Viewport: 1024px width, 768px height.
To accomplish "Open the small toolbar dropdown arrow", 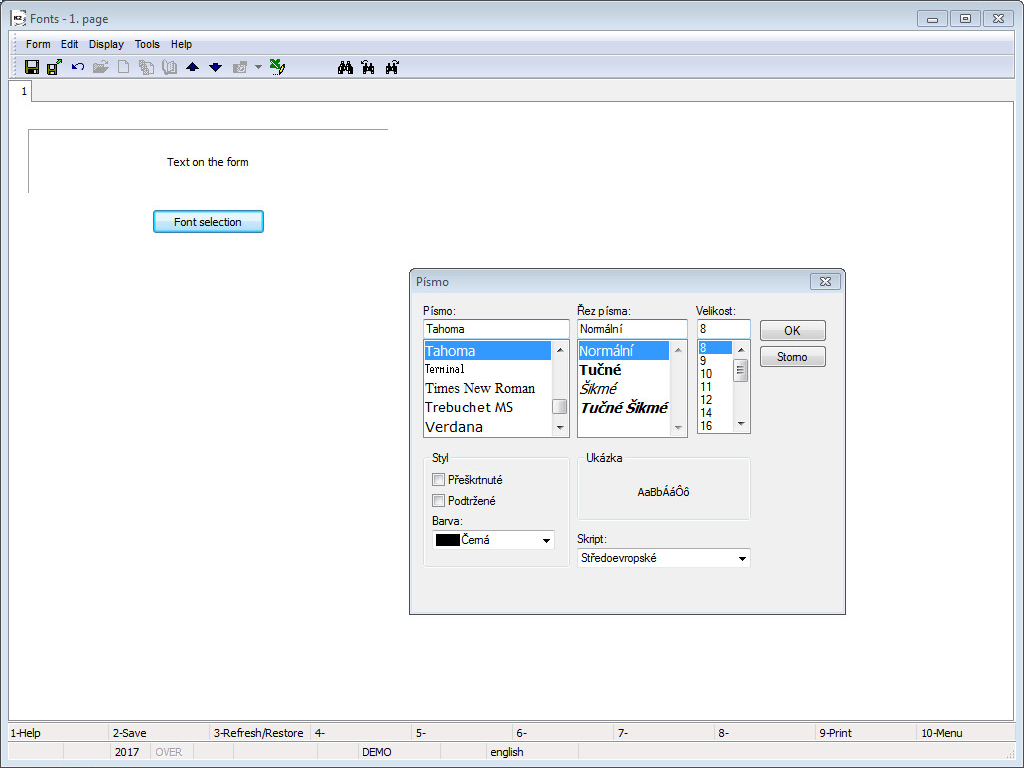I will pos(258,67).
